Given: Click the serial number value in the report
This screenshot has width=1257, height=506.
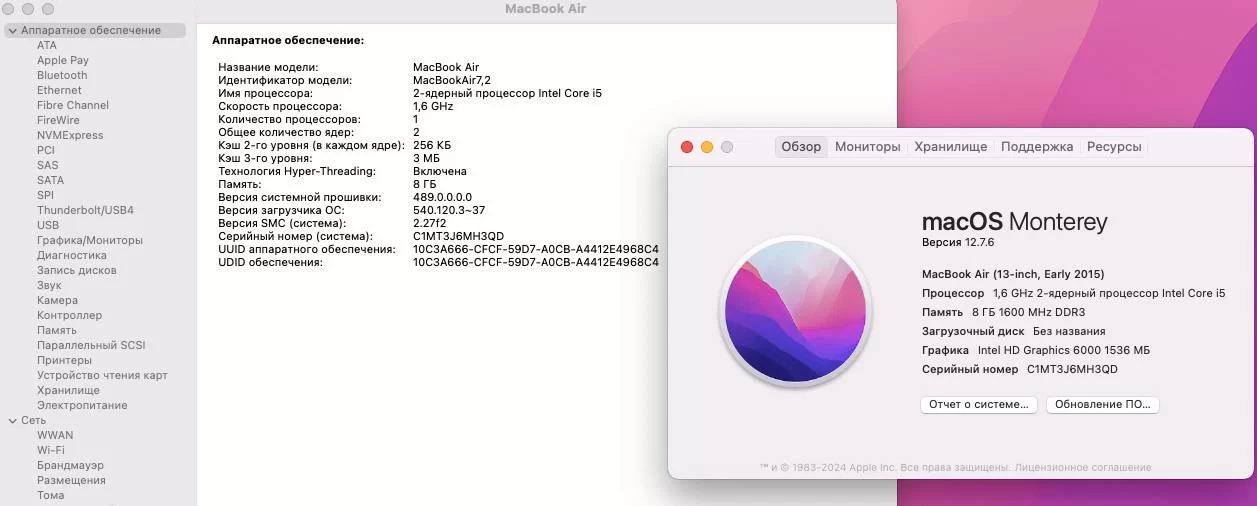Looking at the screenshot, I should pos(458,236).
